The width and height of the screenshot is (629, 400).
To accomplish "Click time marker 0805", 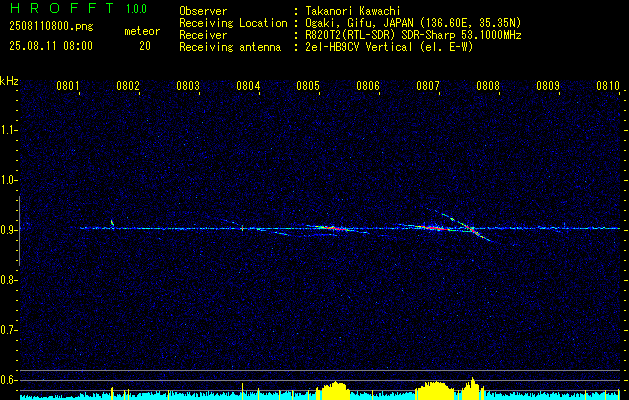I will (x=308, y=86).
